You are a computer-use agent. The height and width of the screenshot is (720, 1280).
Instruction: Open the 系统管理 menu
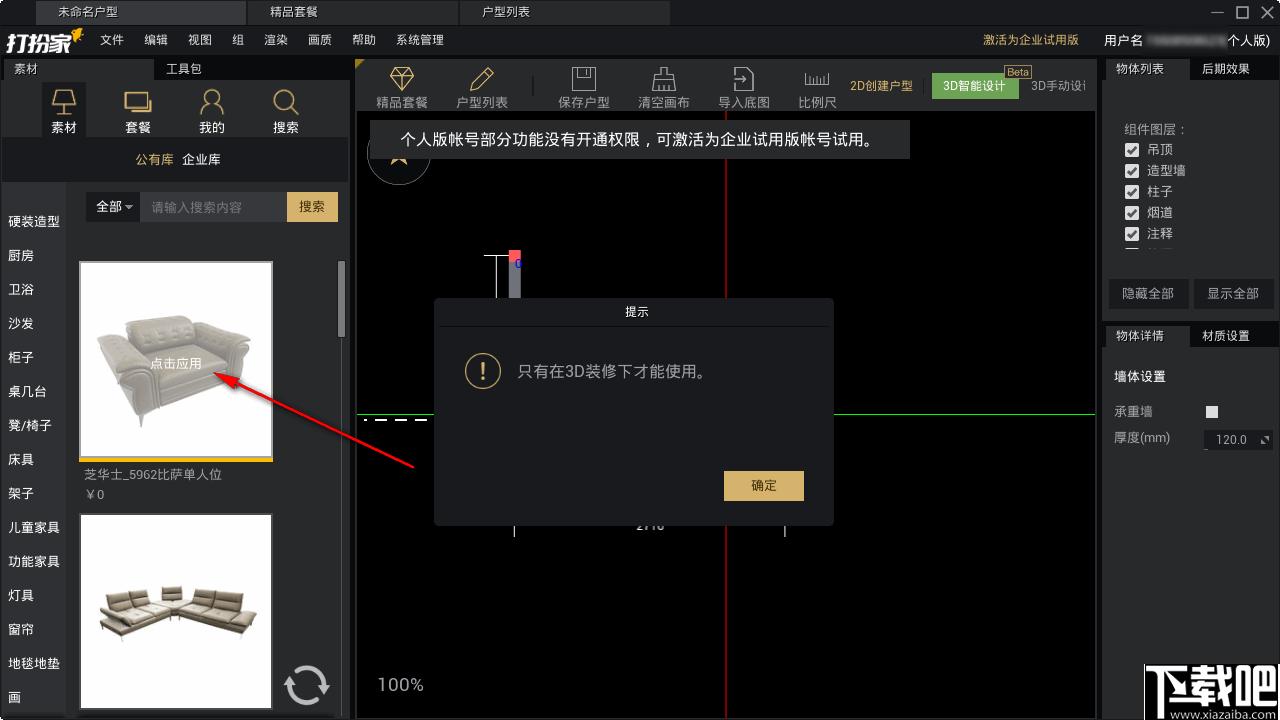click(x=420, y=40)
